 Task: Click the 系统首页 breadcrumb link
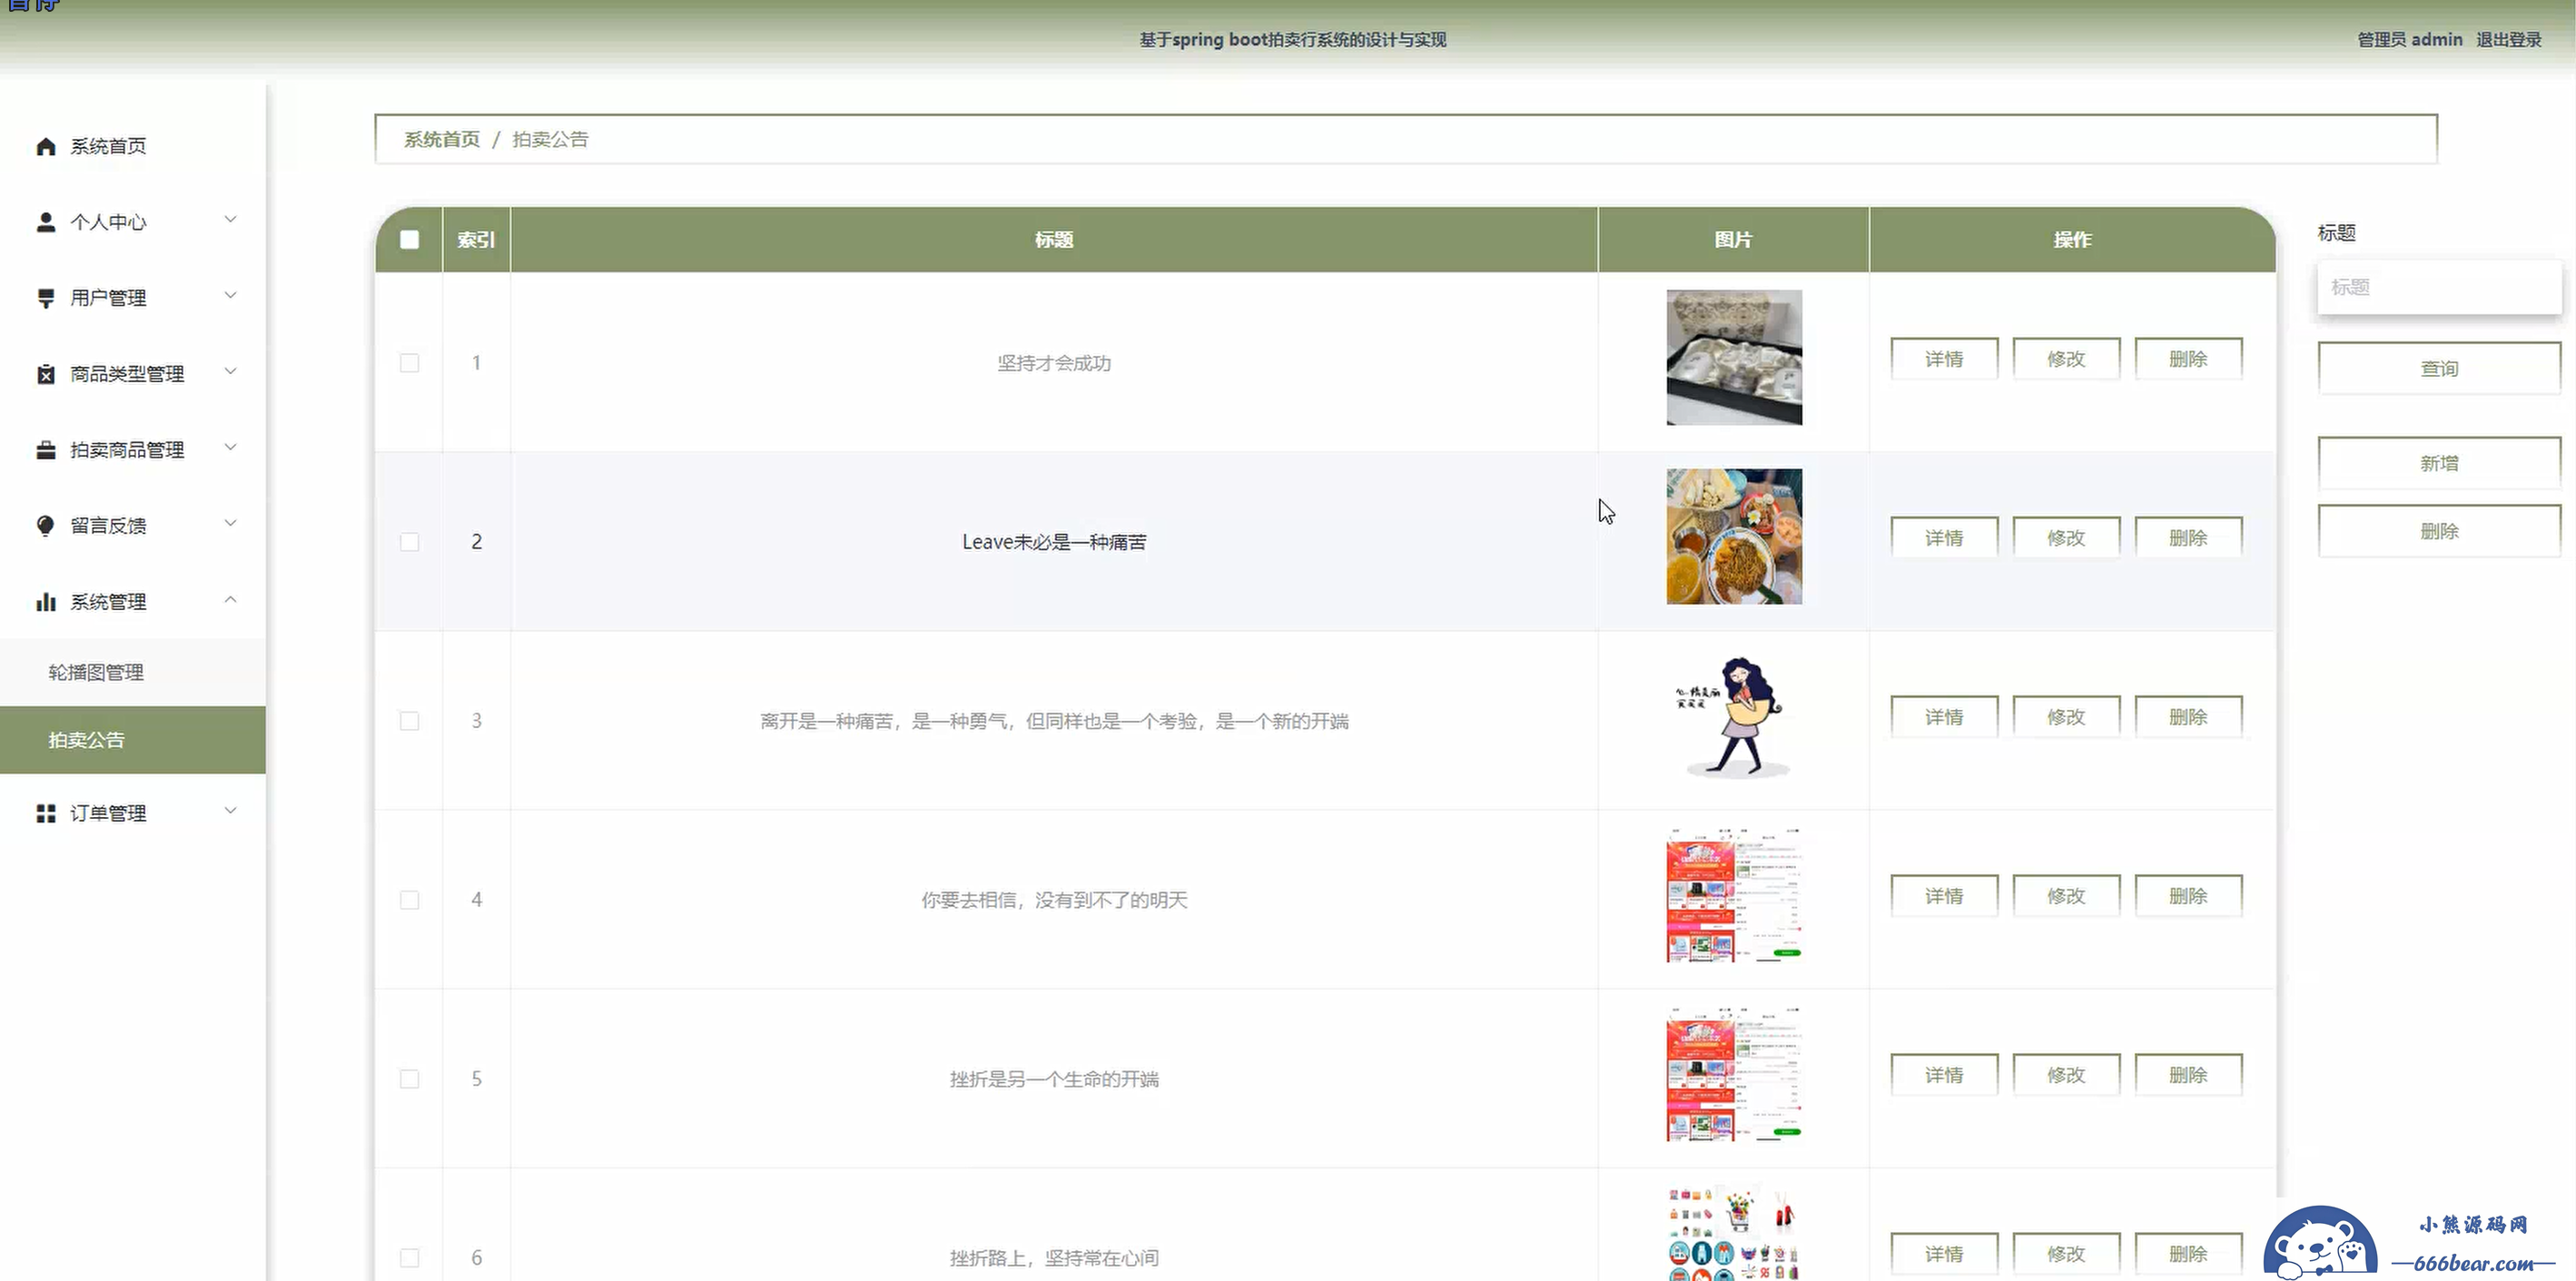pyautogui.click(x=442, y=139)
